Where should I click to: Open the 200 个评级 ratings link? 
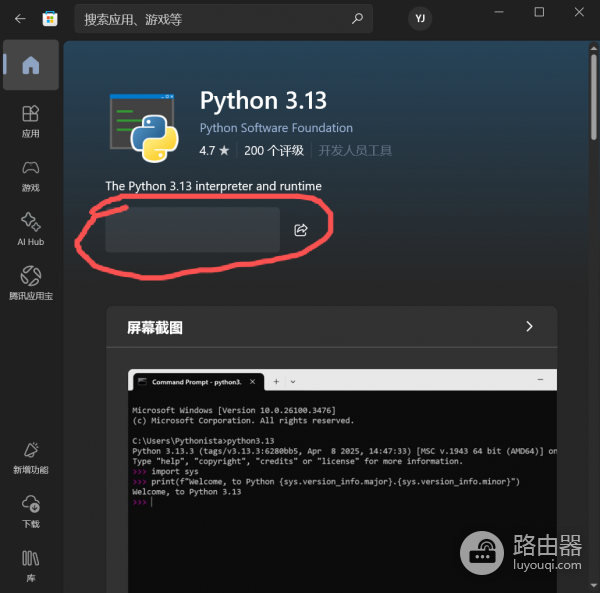pos(274,150)
